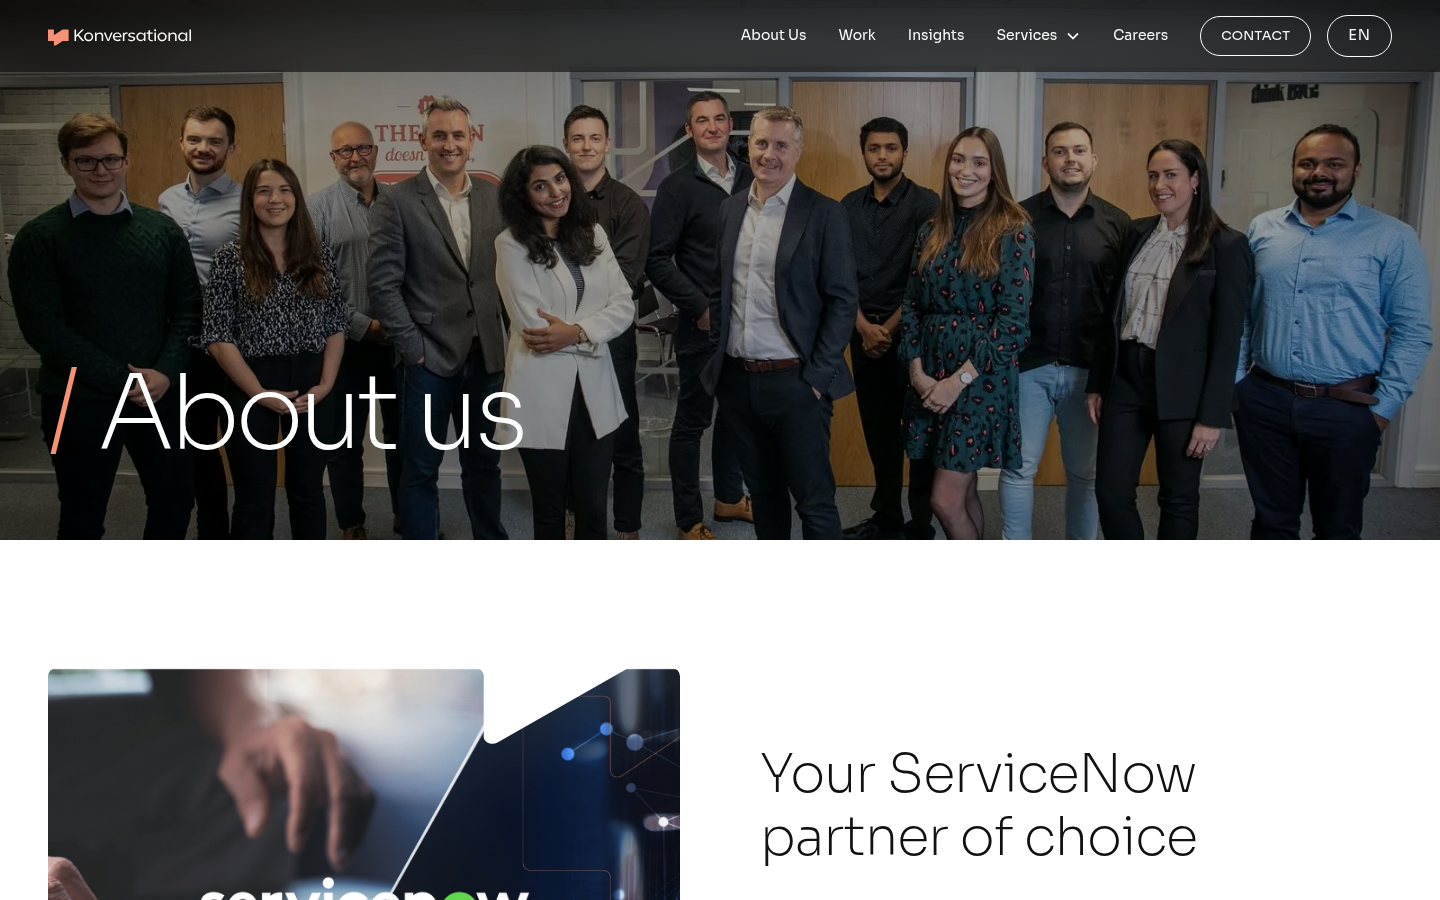
Task: Click the orange slash before About us
Action: click(x=64, y=410)
